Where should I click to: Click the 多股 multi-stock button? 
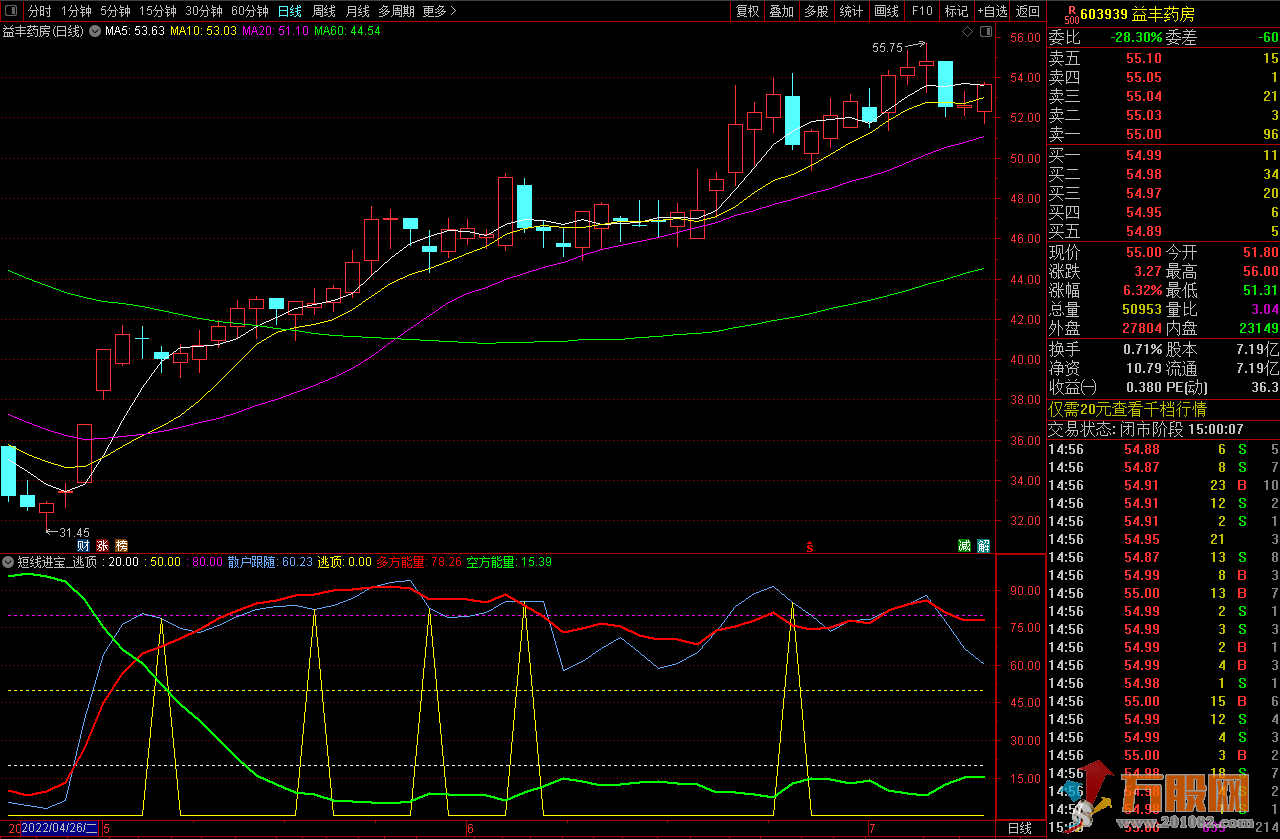tap(816, 11)
